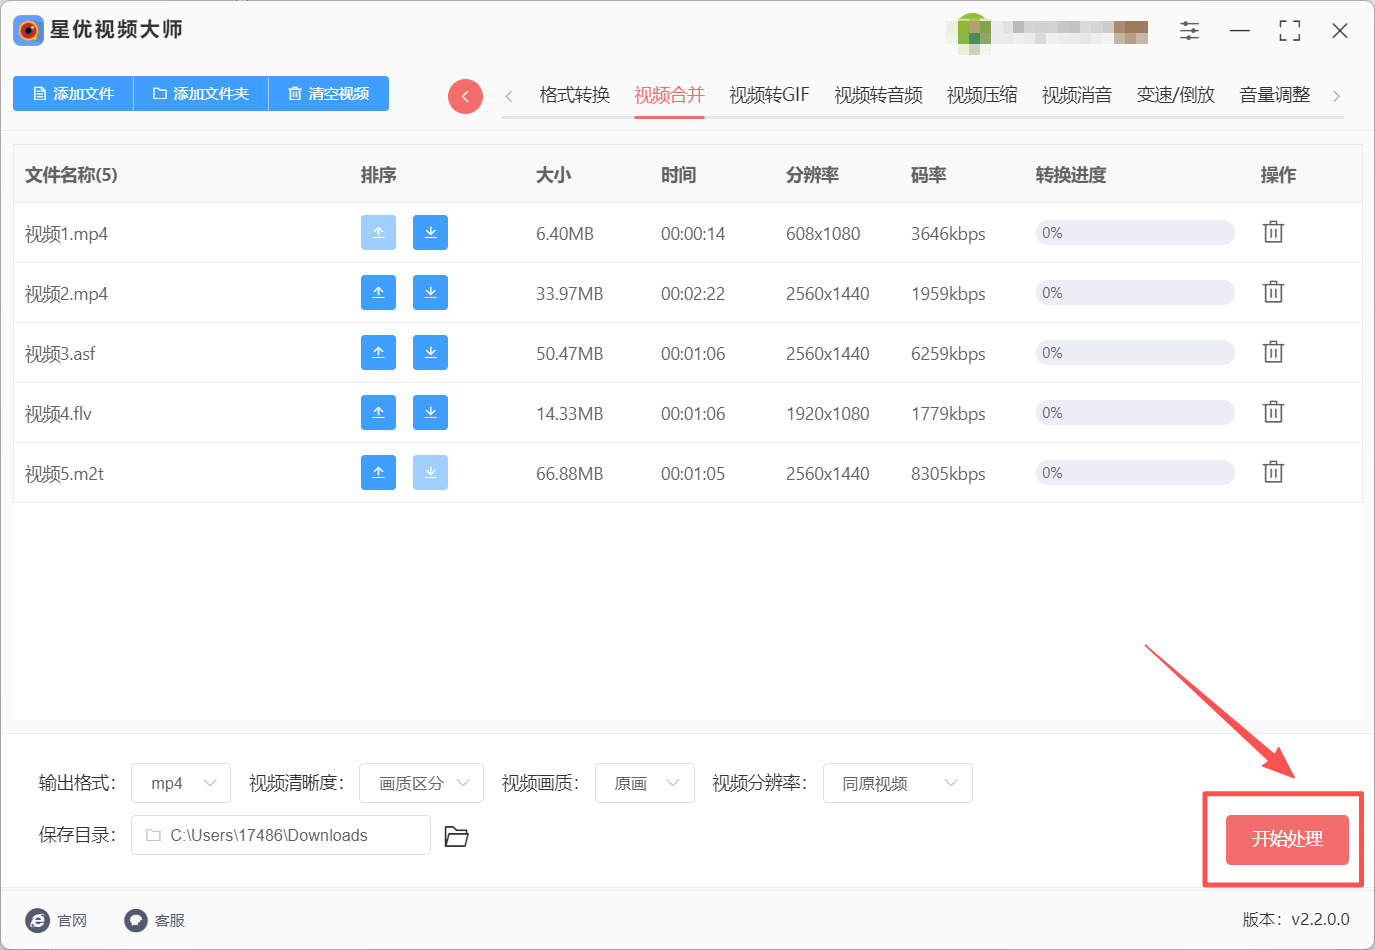Move 视频2.mp4 up in order
The height and width of the screenshot is (950, 1375).
[378, 292]
